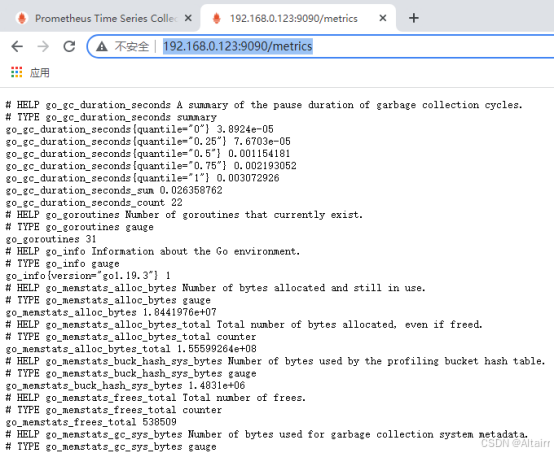Click the go_memstats_alloc_bytes_total value line
554x454 pixels.
point(131,349)
